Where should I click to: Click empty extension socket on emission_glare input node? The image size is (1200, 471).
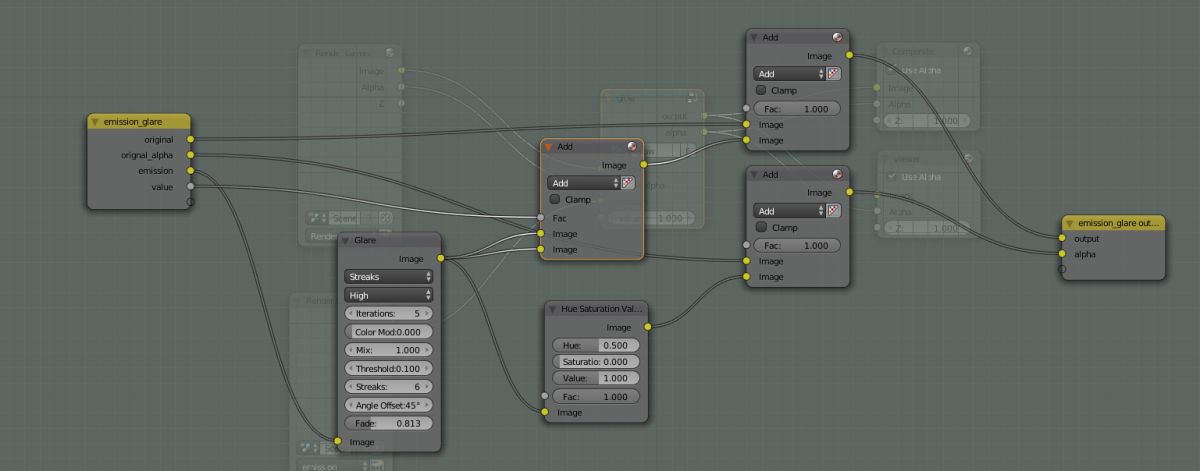pos(190,201)
